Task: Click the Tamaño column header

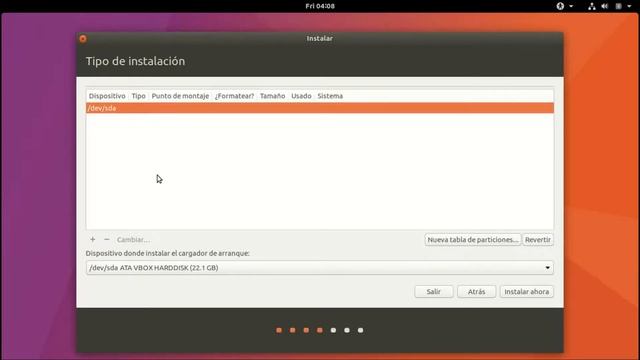Action: [x=272, y=96]
